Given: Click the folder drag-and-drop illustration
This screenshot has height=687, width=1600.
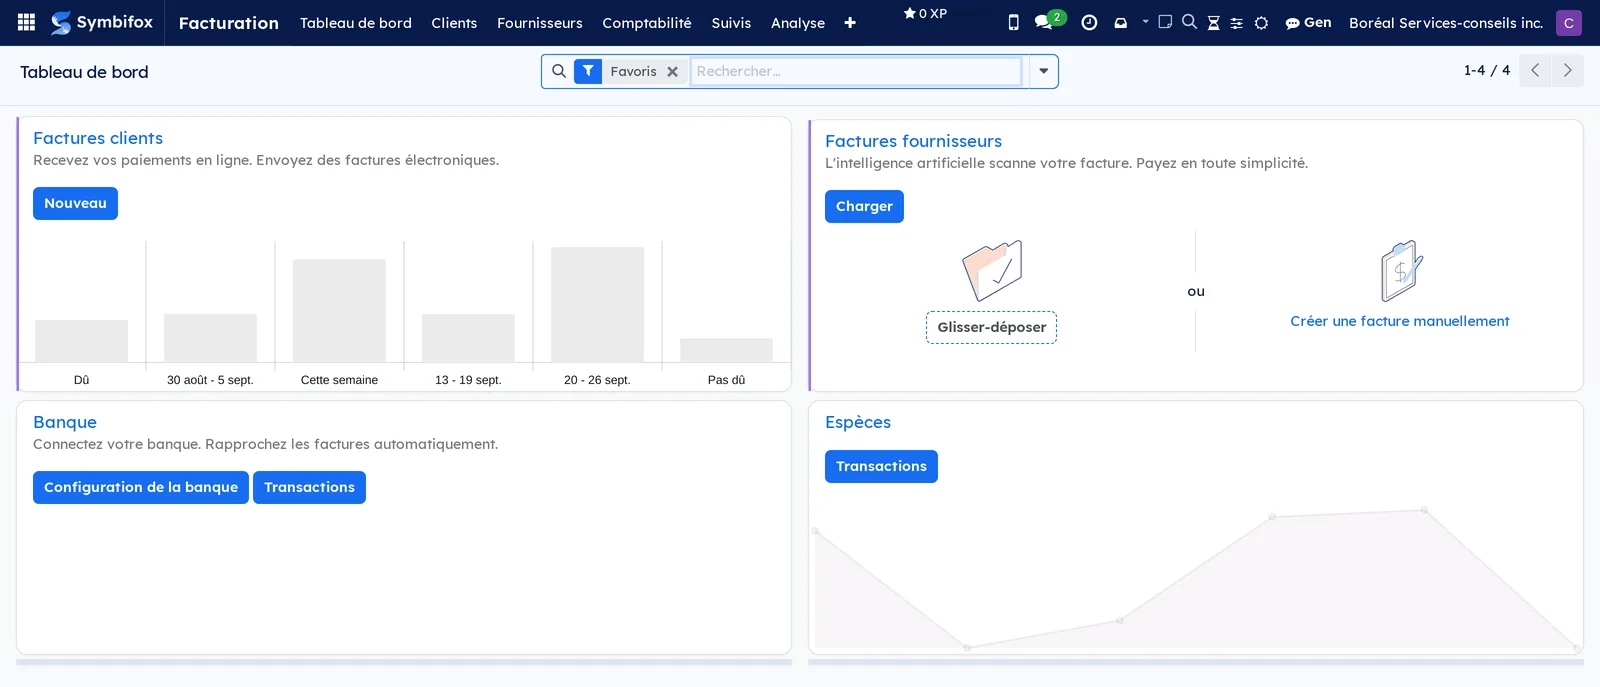Looking at the screenshot, I should [992, 270].
